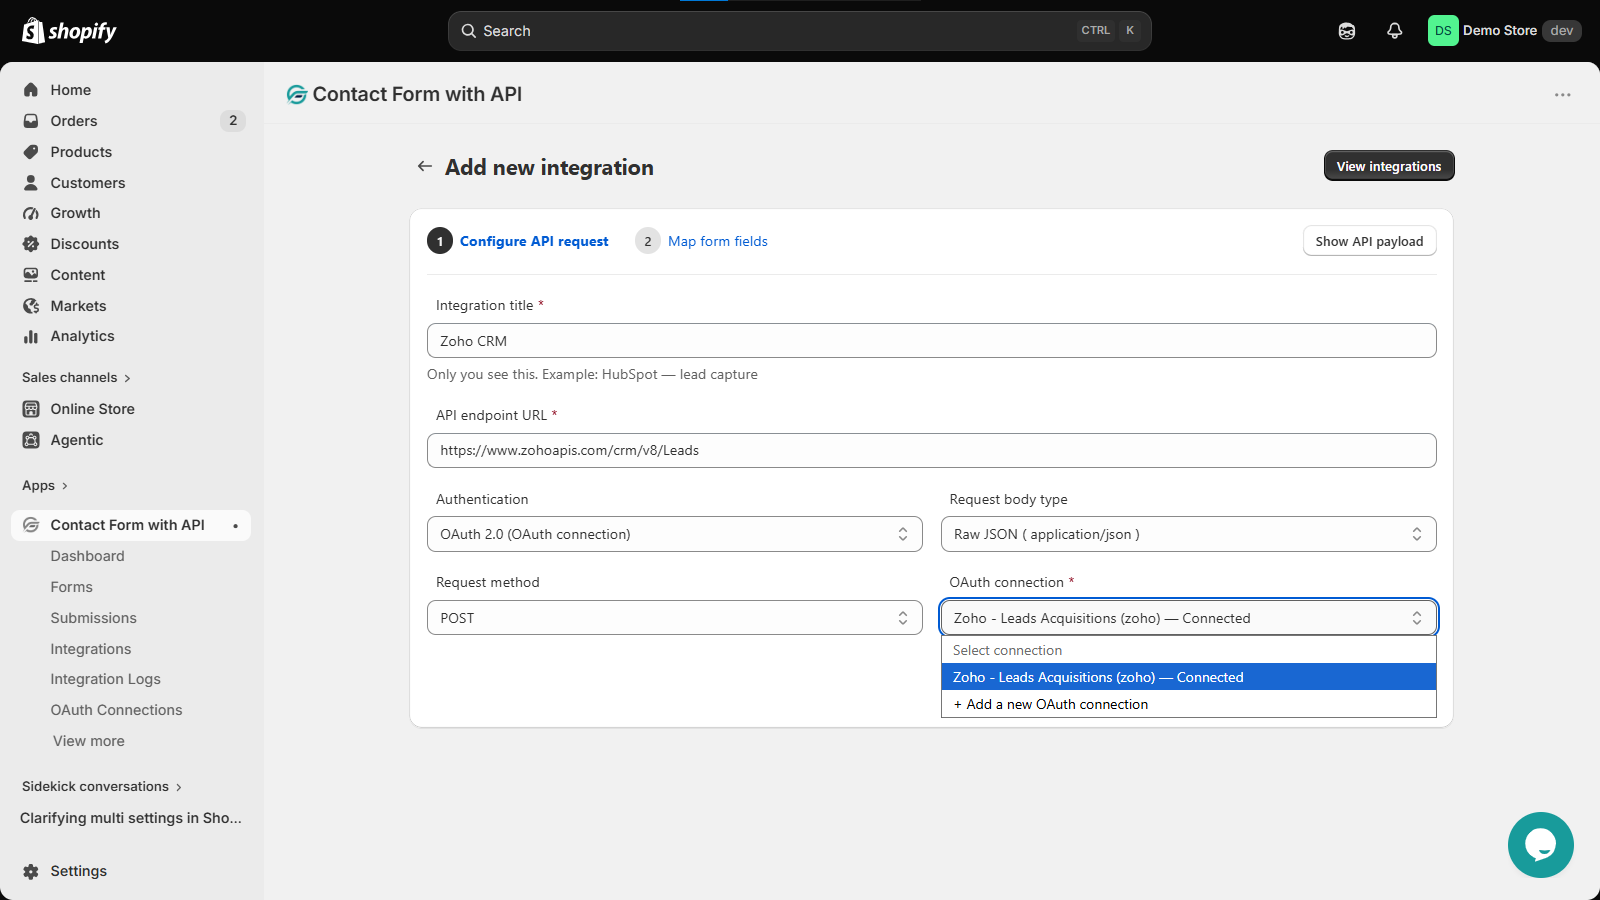Click the Orders count badge 2
The height and width of the screenshot is (900, 1600).
[233, 121]
